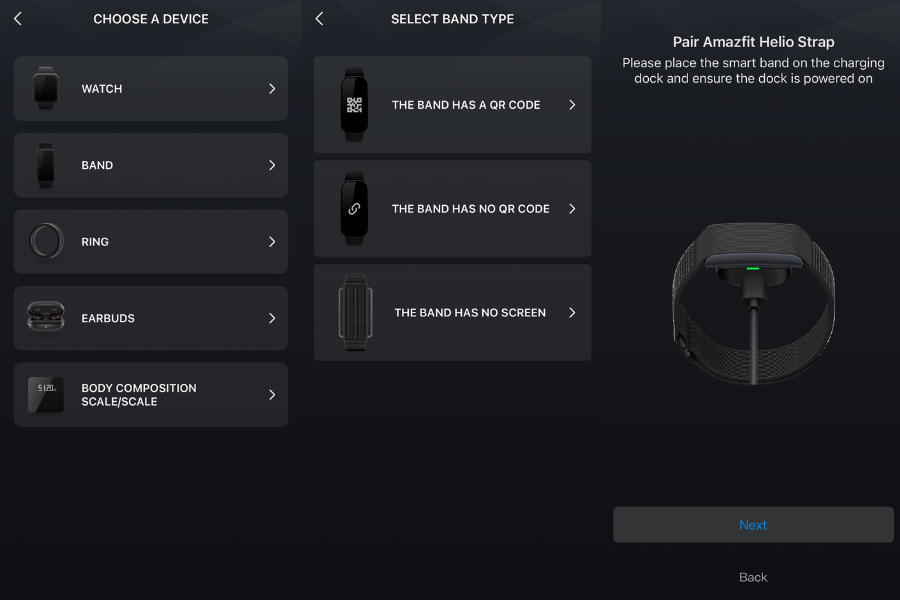Tap the earbuds device icon

(46, 317)
